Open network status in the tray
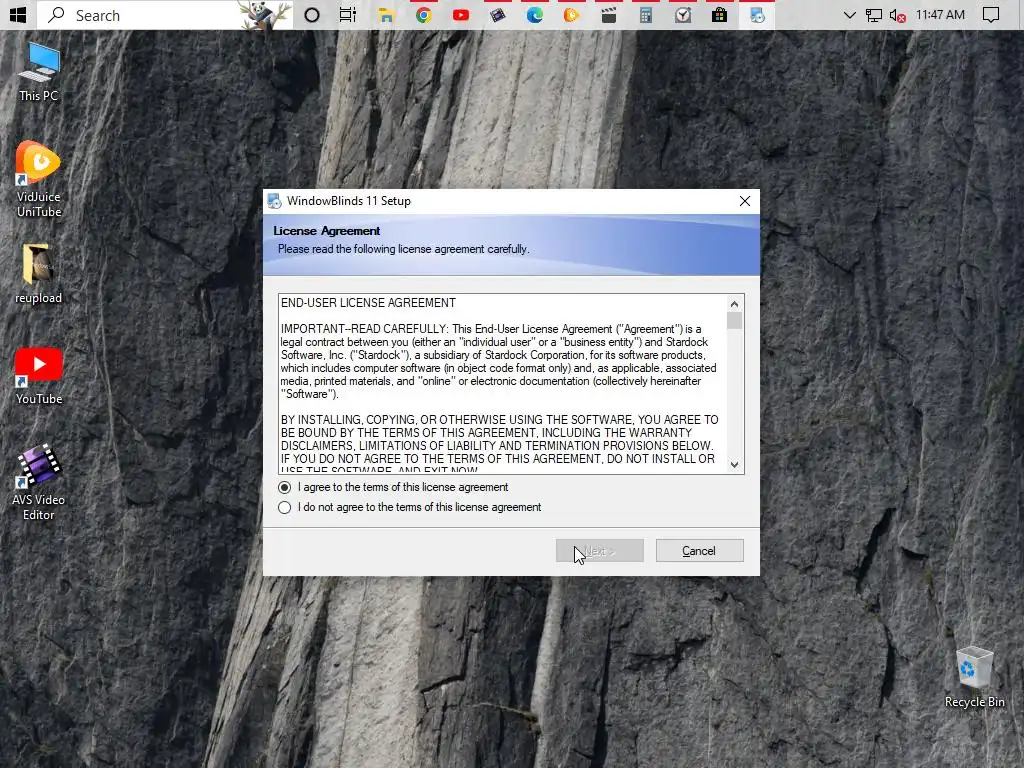 (x=873, y=15)
